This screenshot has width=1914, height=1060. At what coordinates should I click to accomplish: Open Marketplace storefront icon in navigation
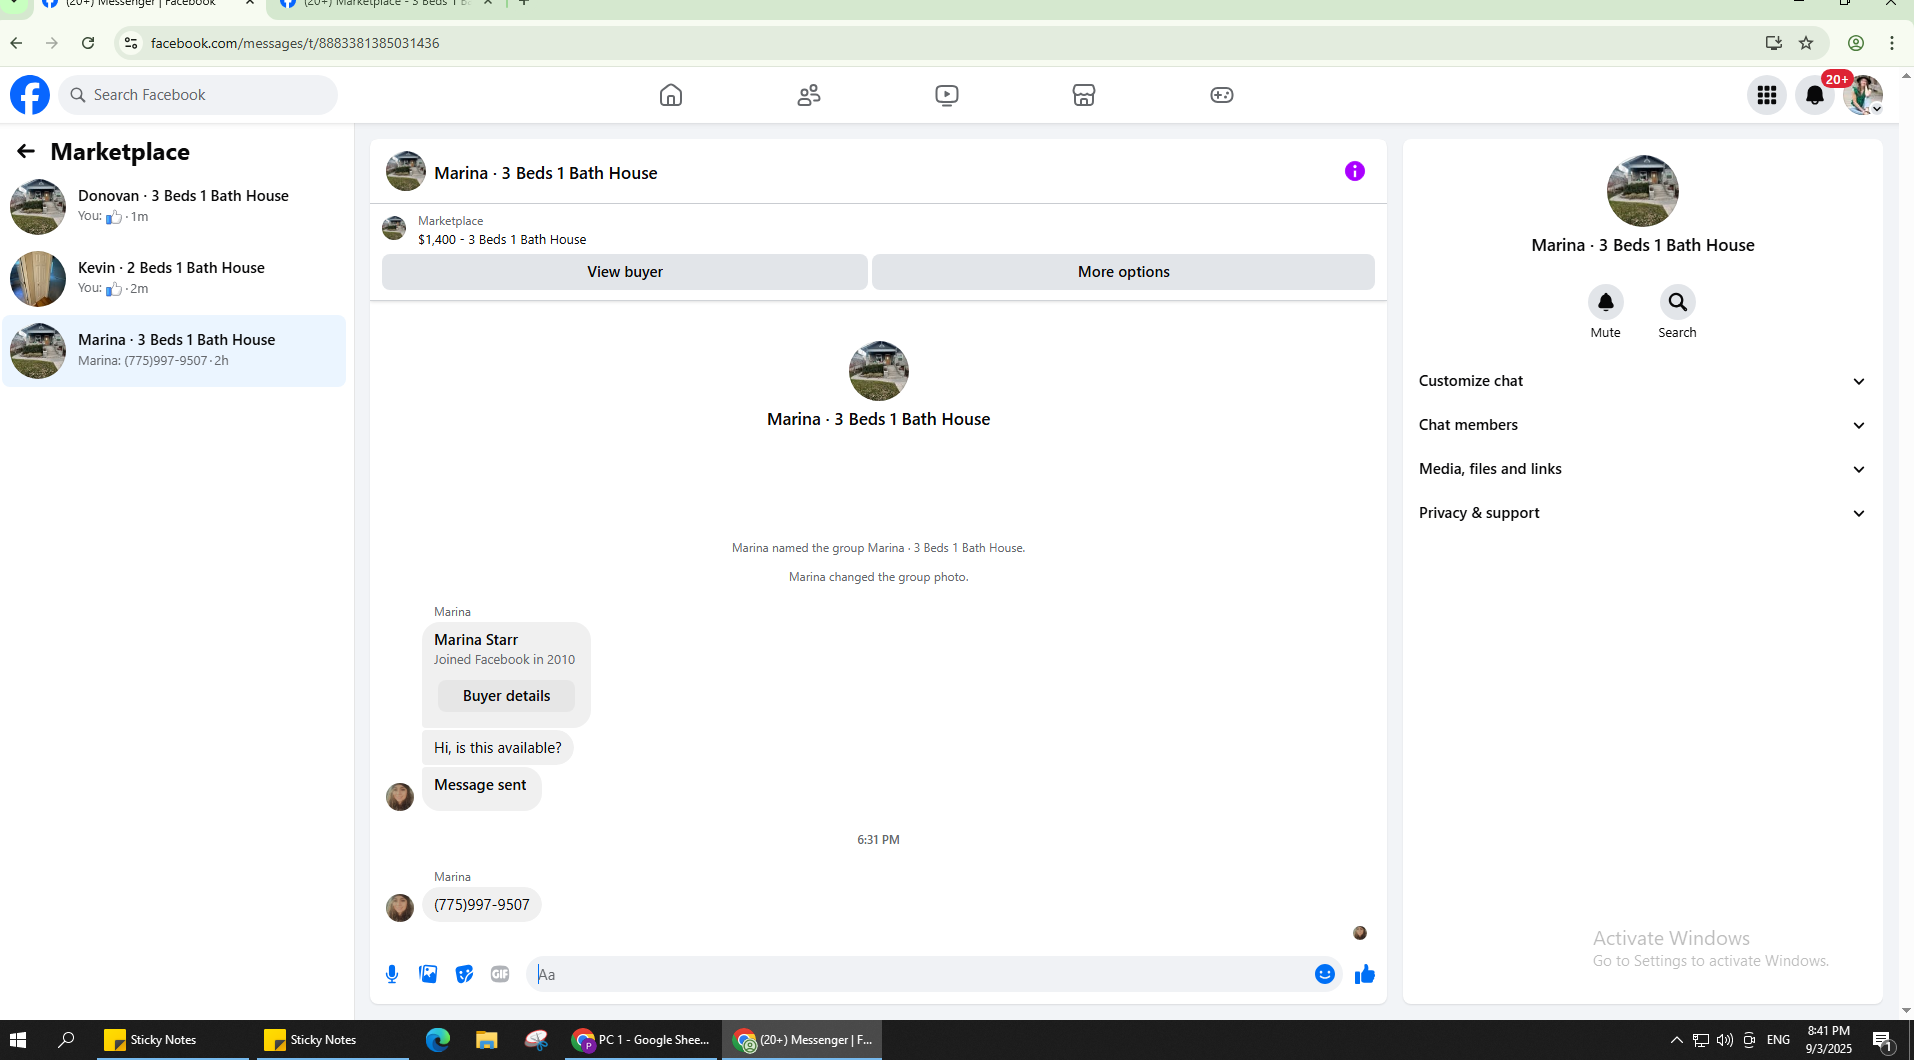pos(1084,95)
